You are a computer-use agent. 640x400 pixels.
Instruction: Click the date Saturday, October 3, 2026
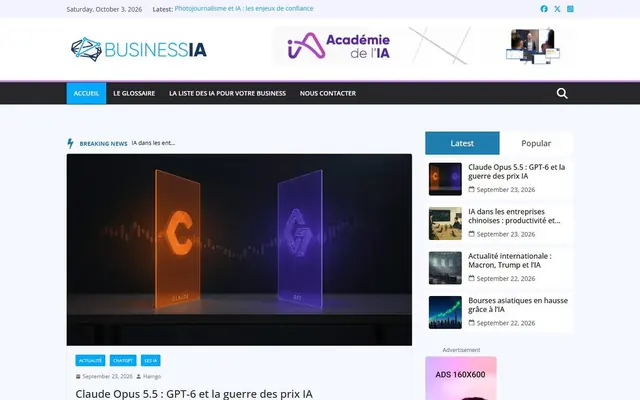(x=104, y=9)
